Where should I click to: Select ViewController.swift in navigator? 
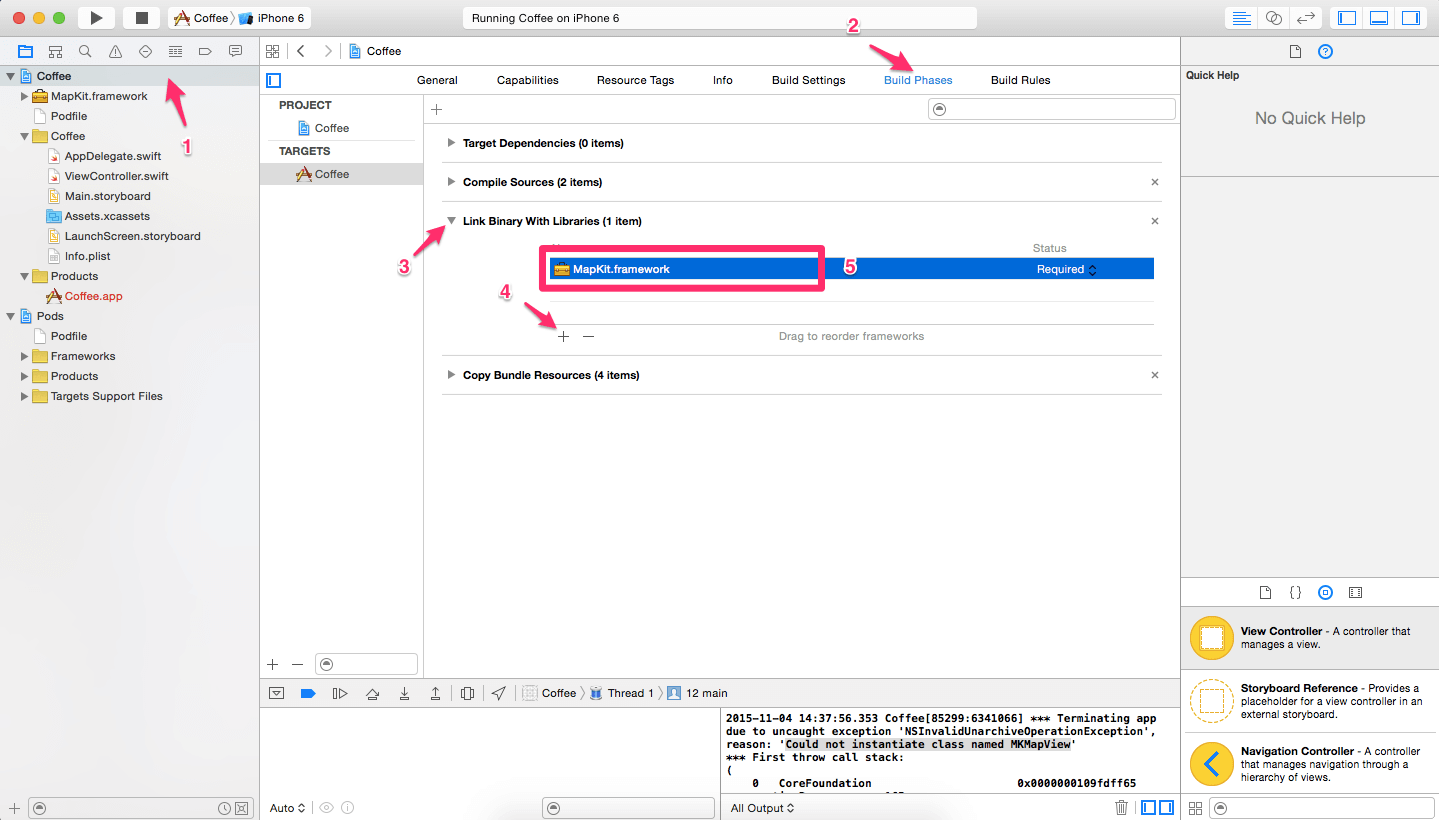click(x=116, y=176)
